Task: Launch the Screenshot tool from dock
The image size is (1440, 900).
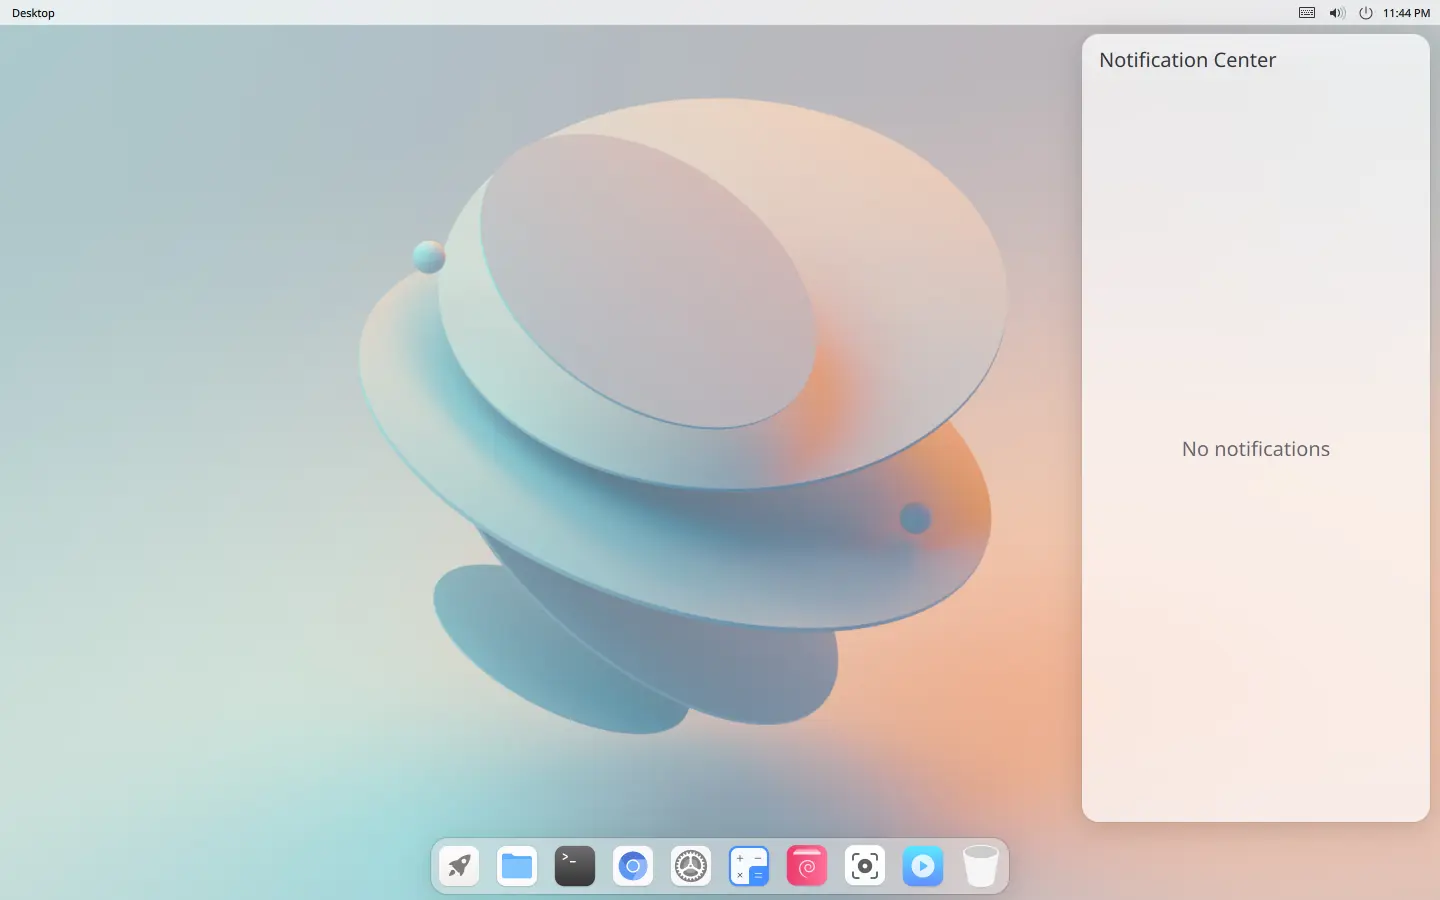Action: [865, 866]
